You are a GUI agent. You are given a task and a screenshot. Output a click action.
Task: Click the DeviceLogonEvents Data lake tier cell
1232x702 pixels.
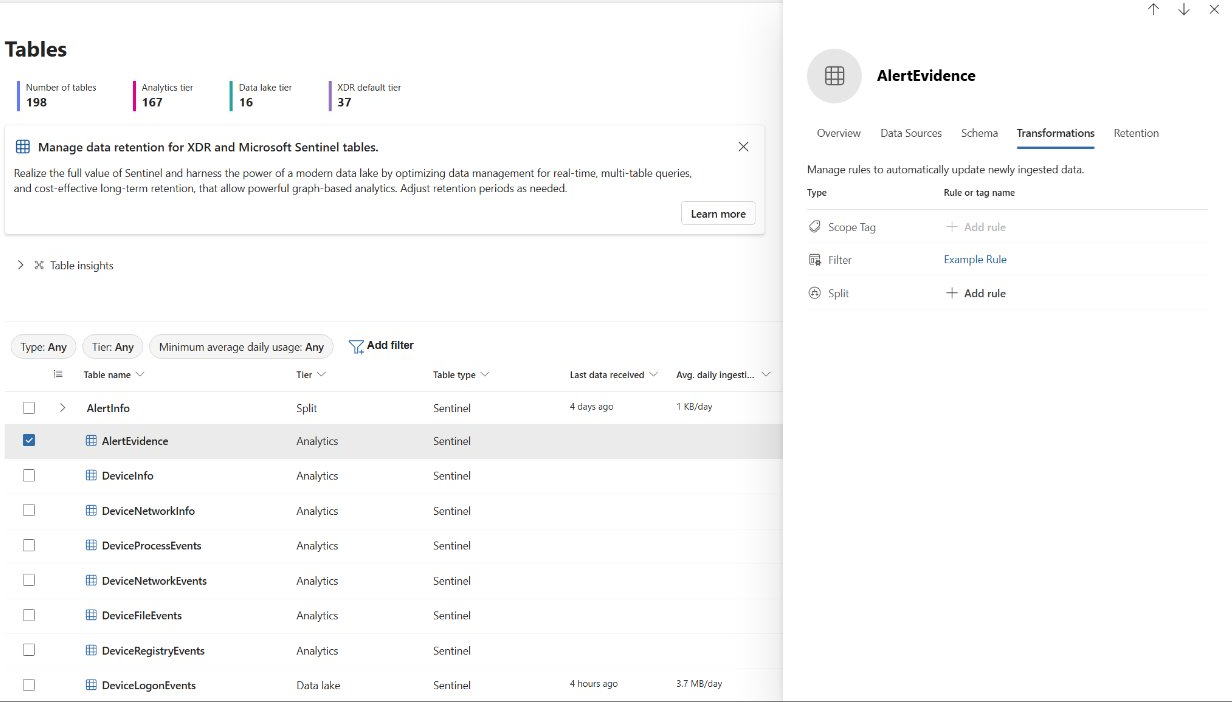[319, 686]
